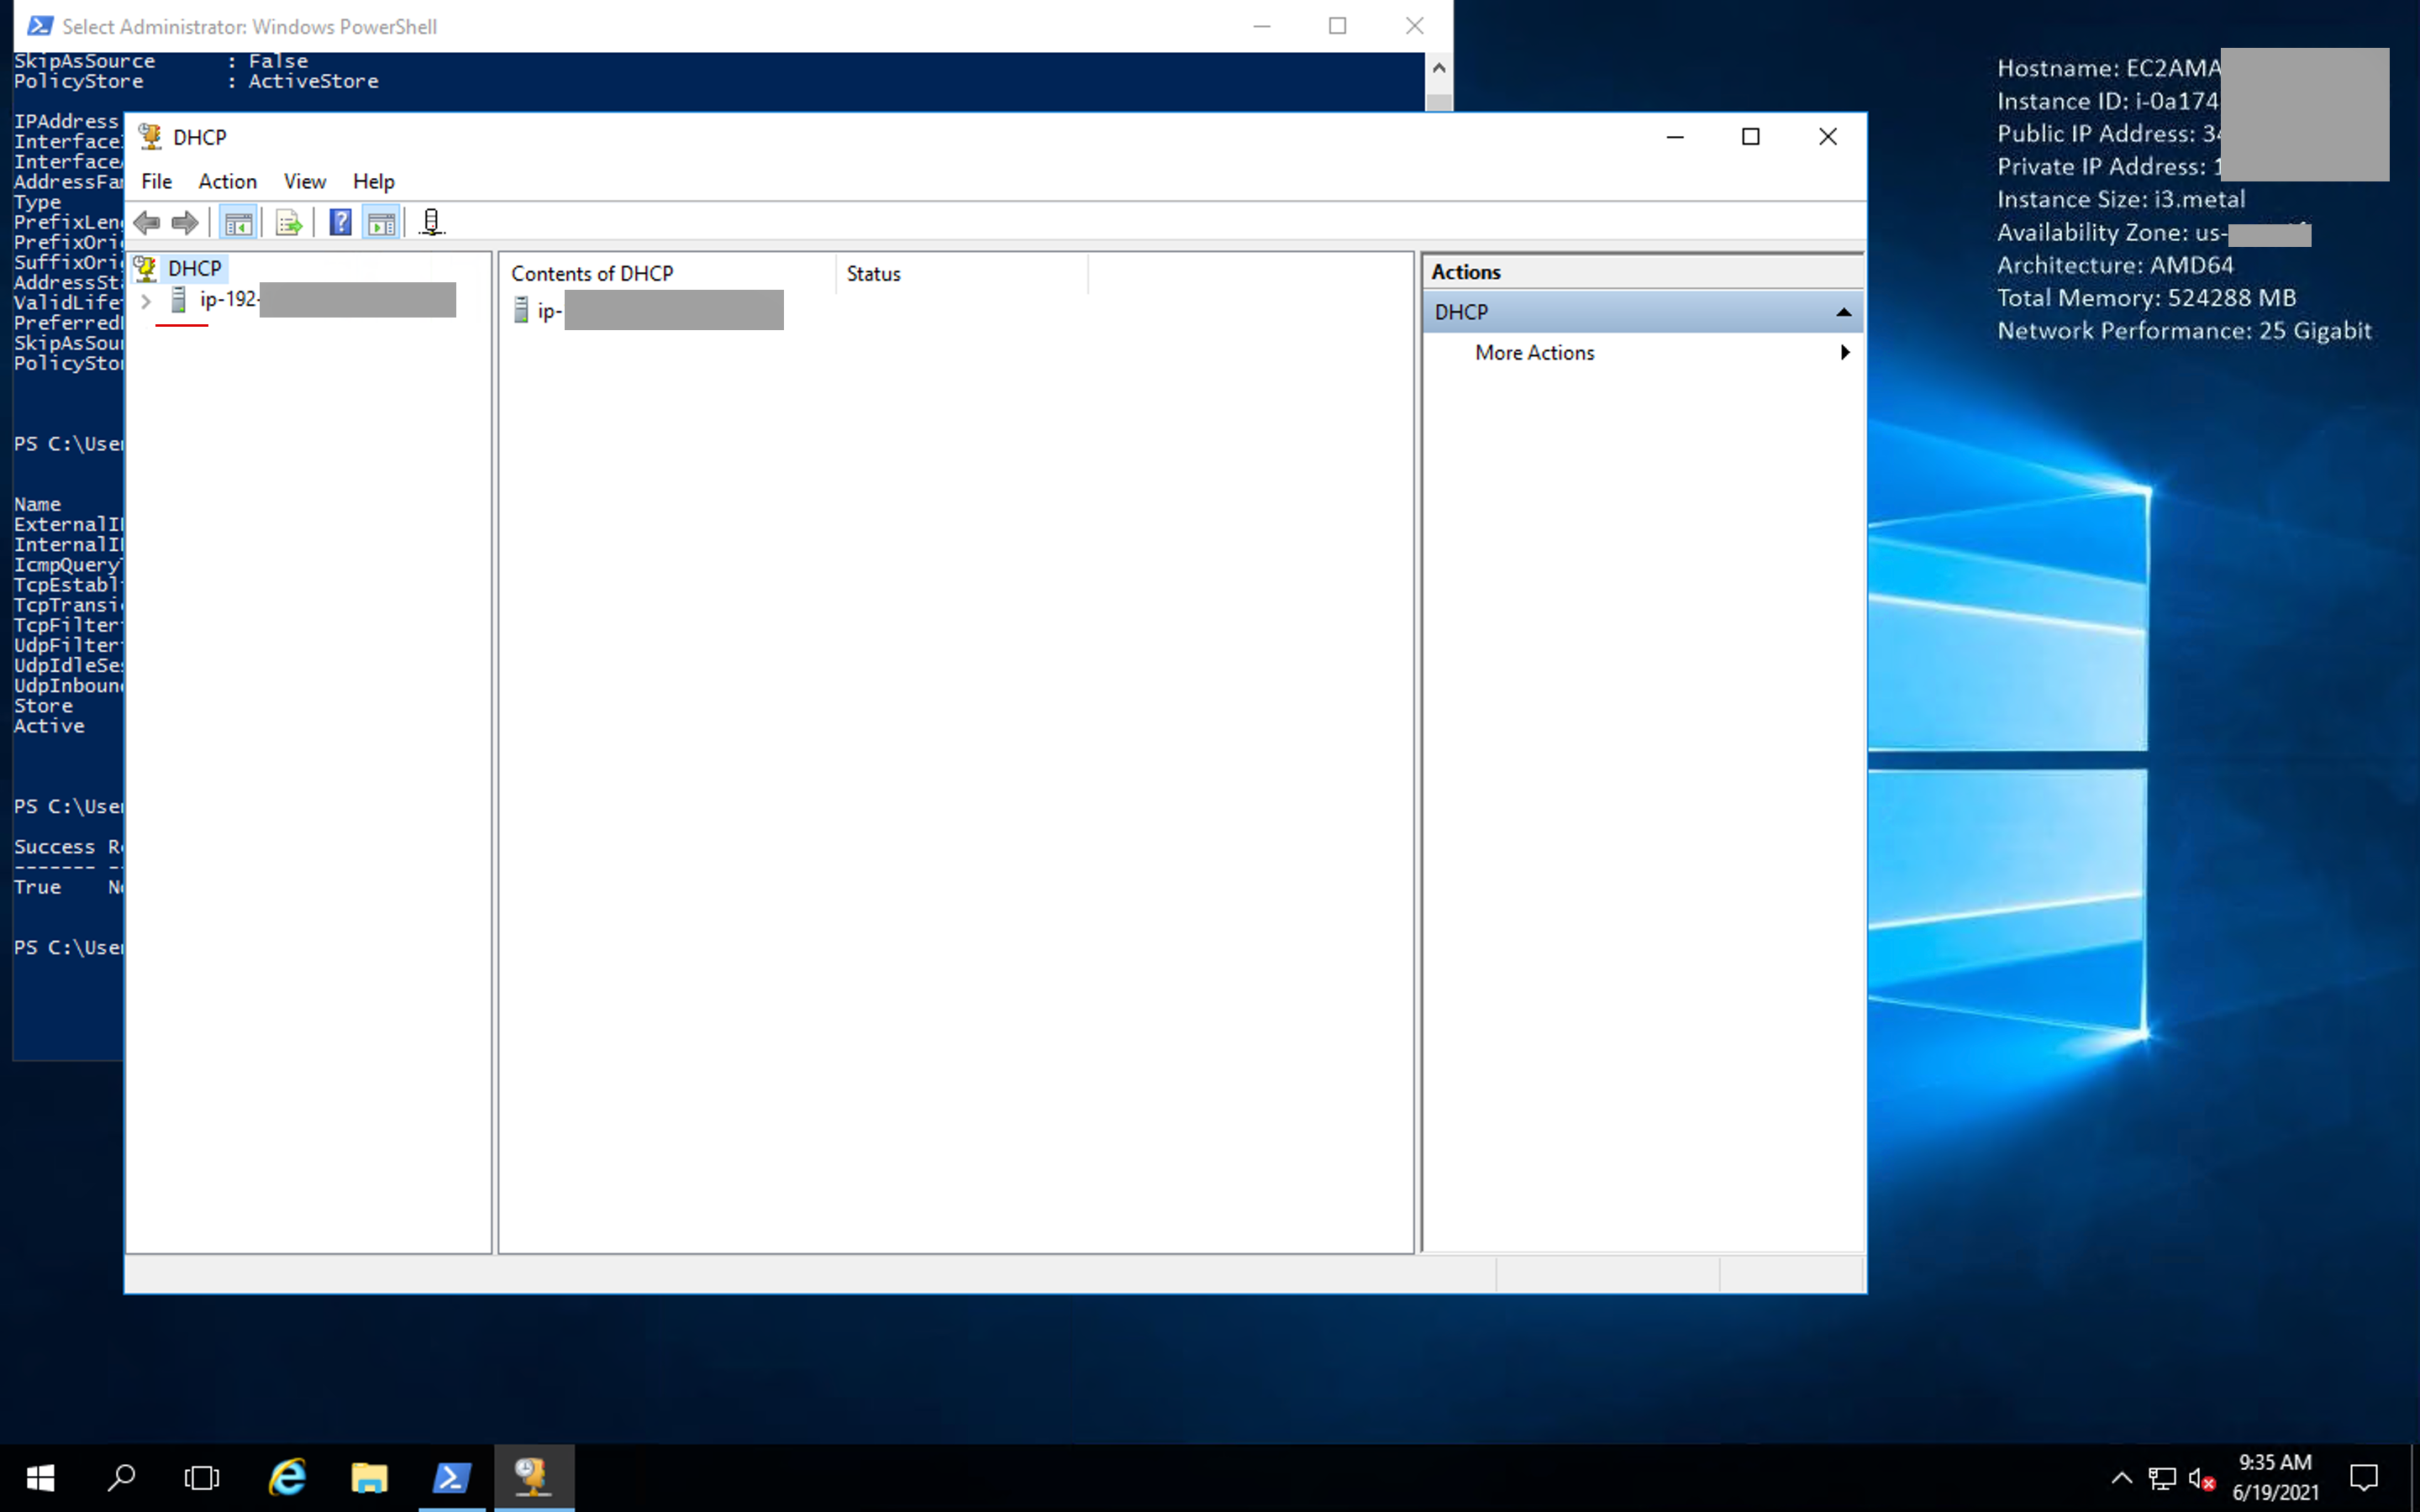Minimize the DHCP window
The width and height of the screenshot is (2420, 1512).
point(1675,137)
